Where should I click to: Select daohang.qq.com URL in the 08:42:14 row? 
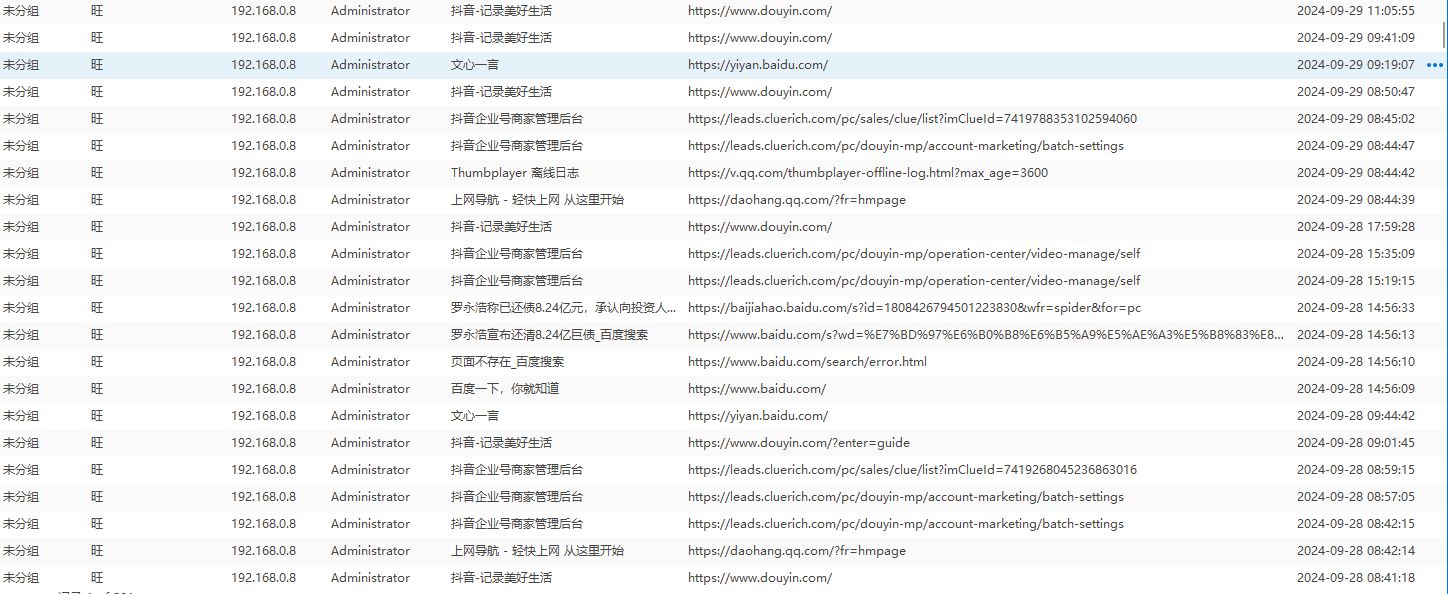click(797, 551)
